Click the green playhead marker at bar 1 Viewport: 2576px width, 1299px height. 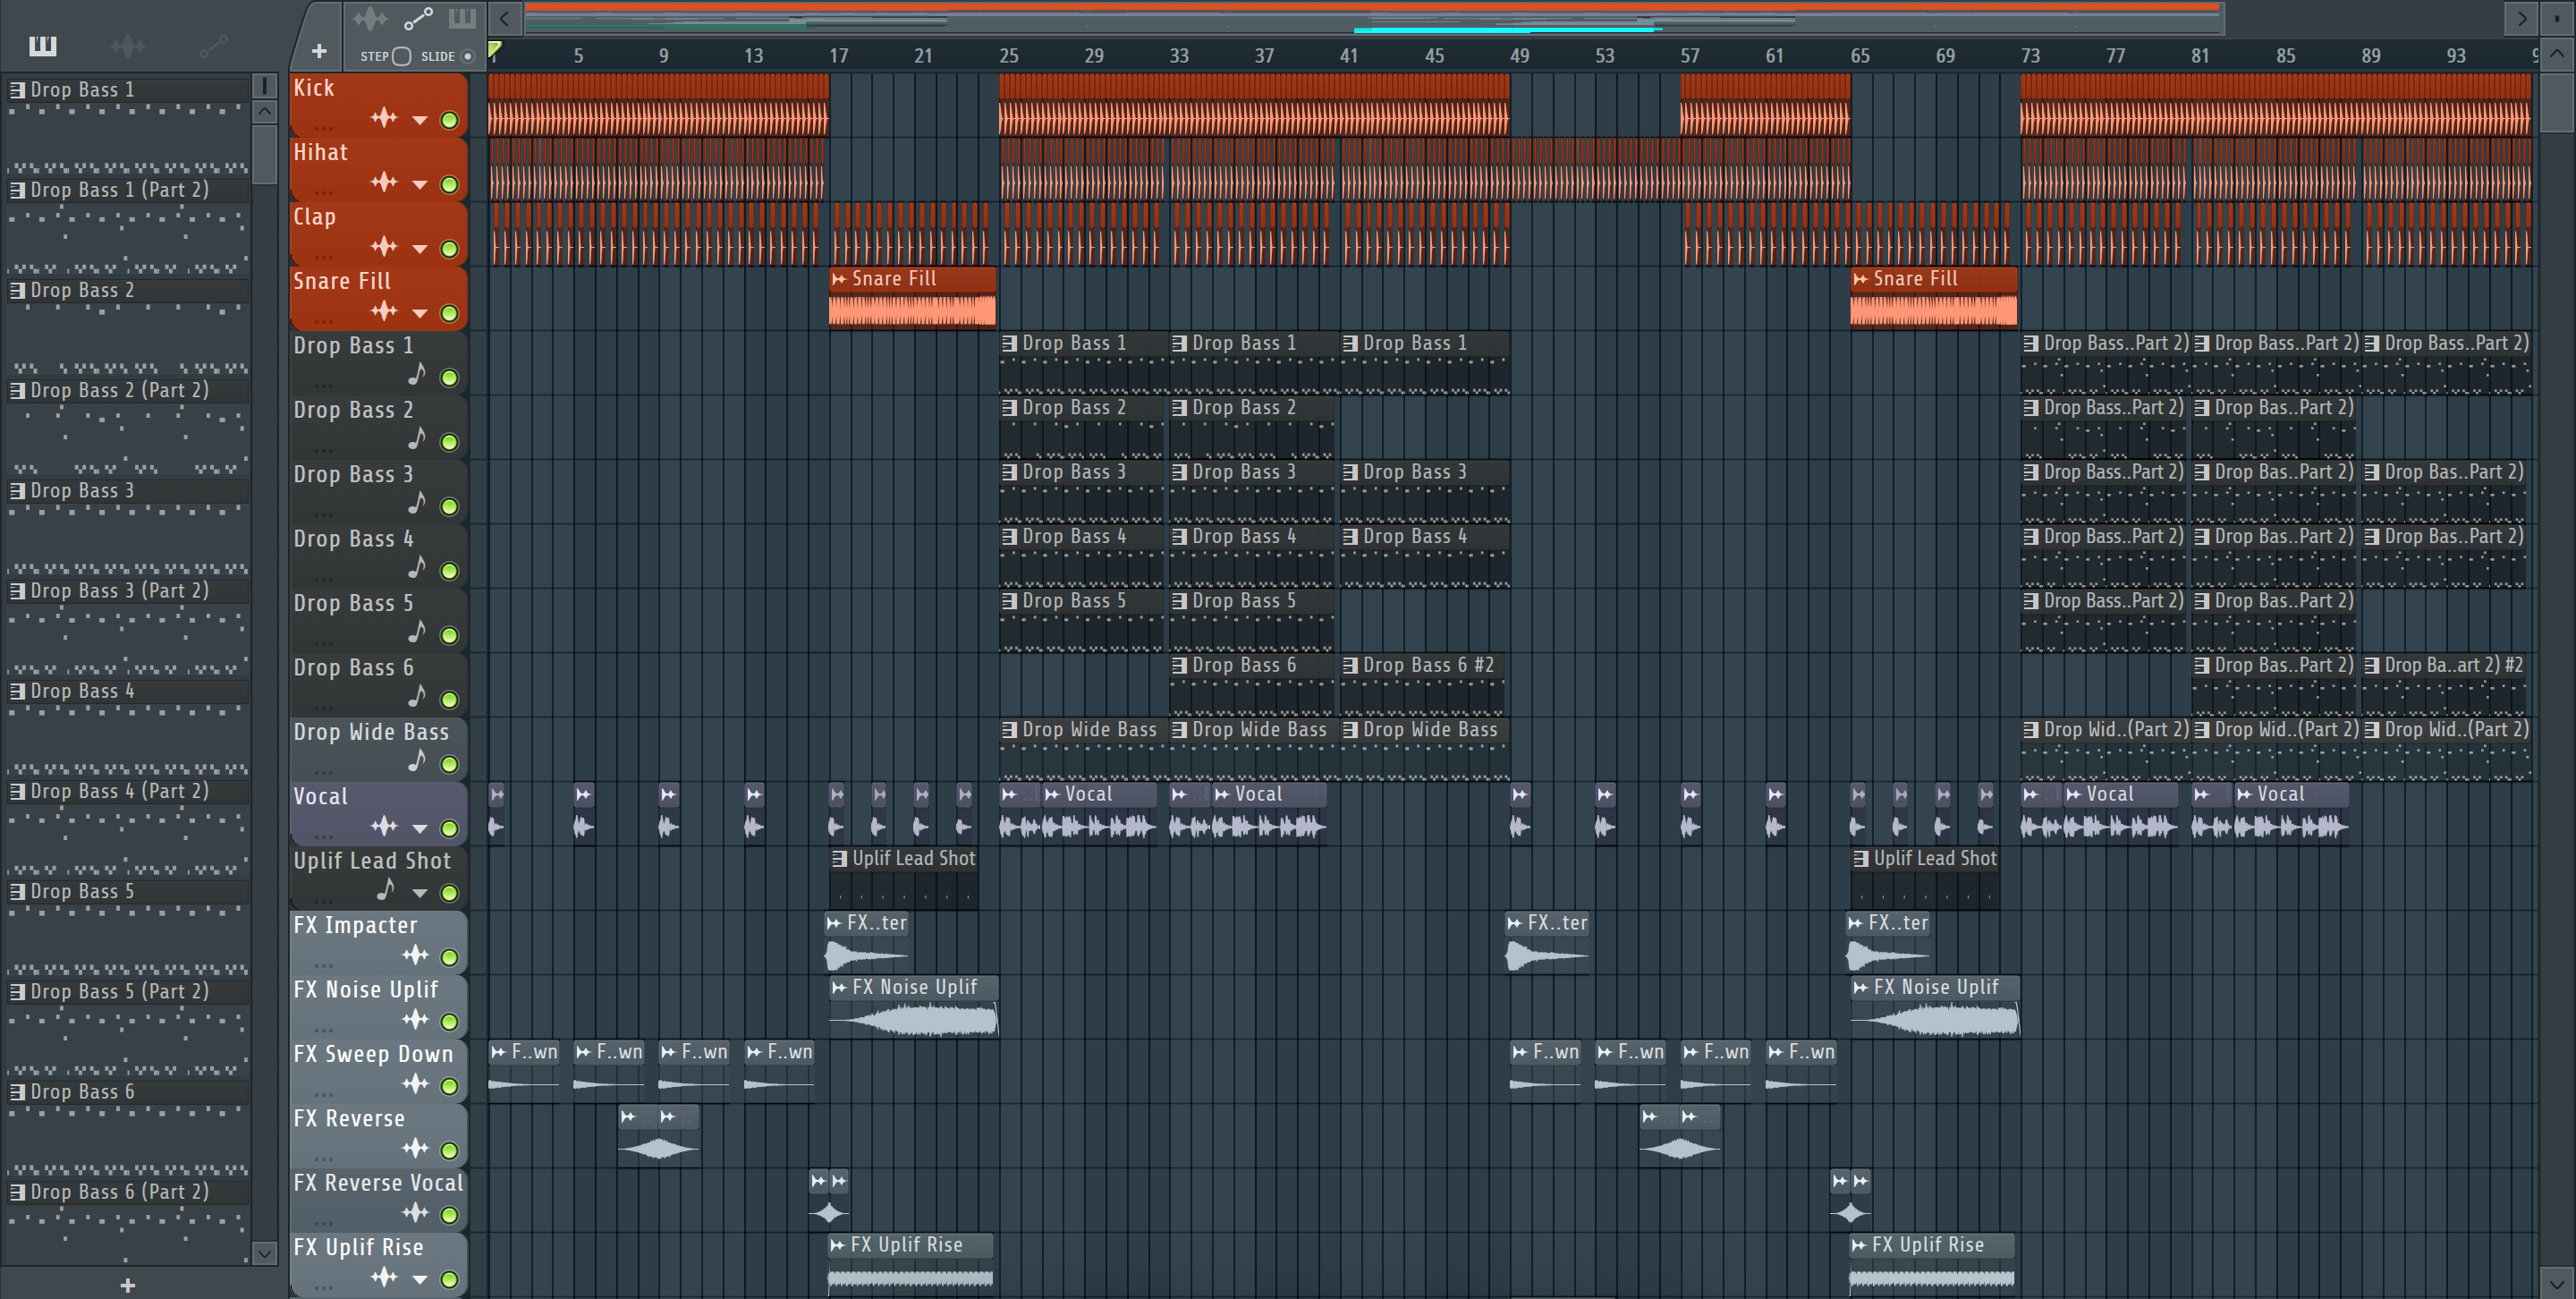click(494, 49)
